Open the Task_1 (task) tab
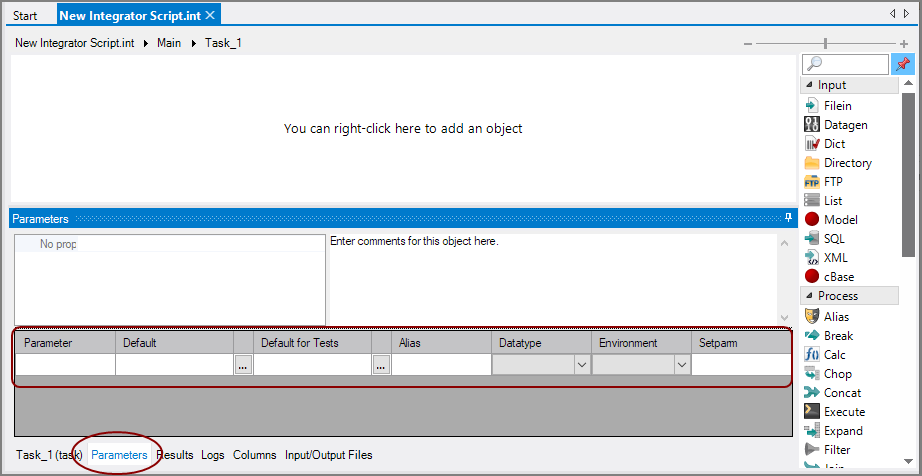This screenshot has height=476, width=922. [49, 455]
